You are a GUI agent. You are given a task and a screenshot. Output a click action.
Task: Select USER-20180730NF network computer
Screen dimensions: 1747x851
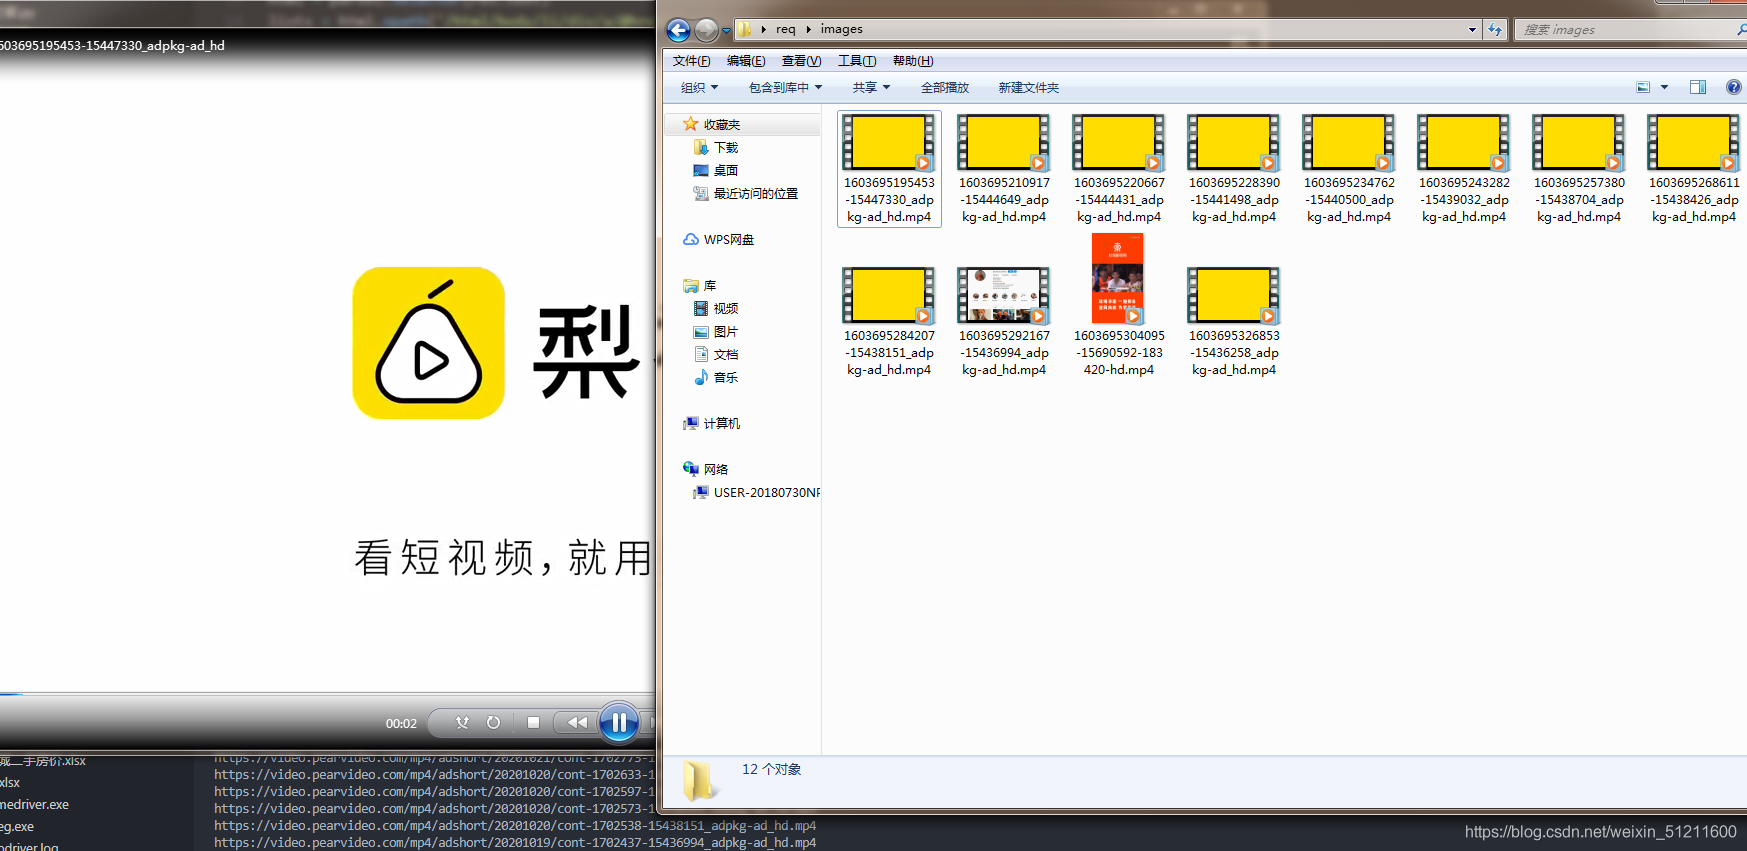coord(756,493)
